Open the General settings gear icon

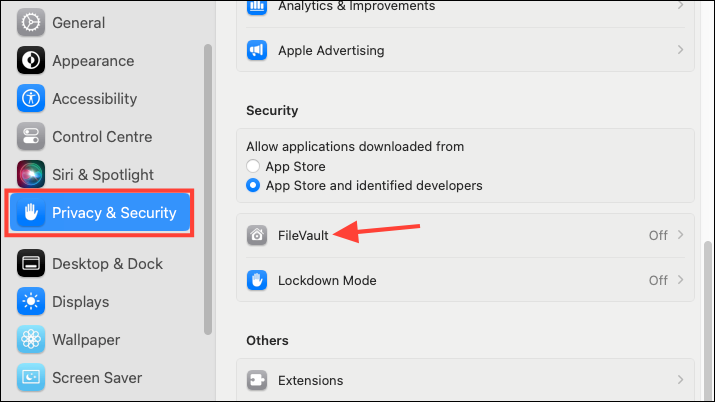pyautogui.click(x=31, y=22)
